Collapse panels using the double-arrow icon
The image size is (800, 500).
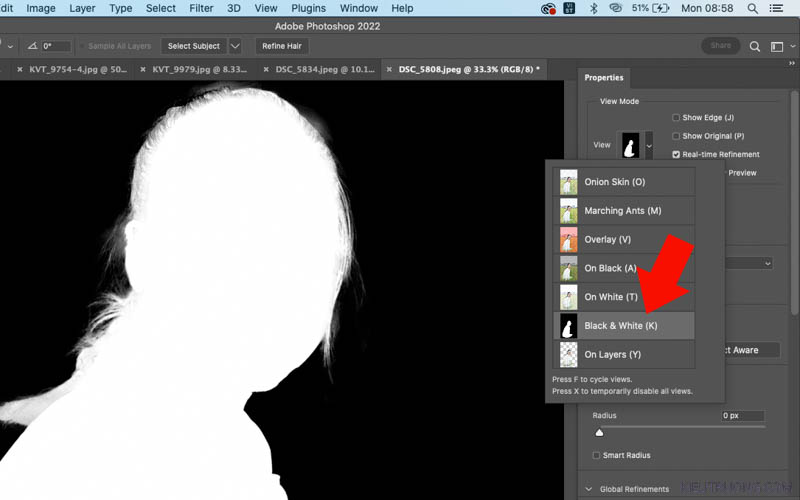click(791, 63)
